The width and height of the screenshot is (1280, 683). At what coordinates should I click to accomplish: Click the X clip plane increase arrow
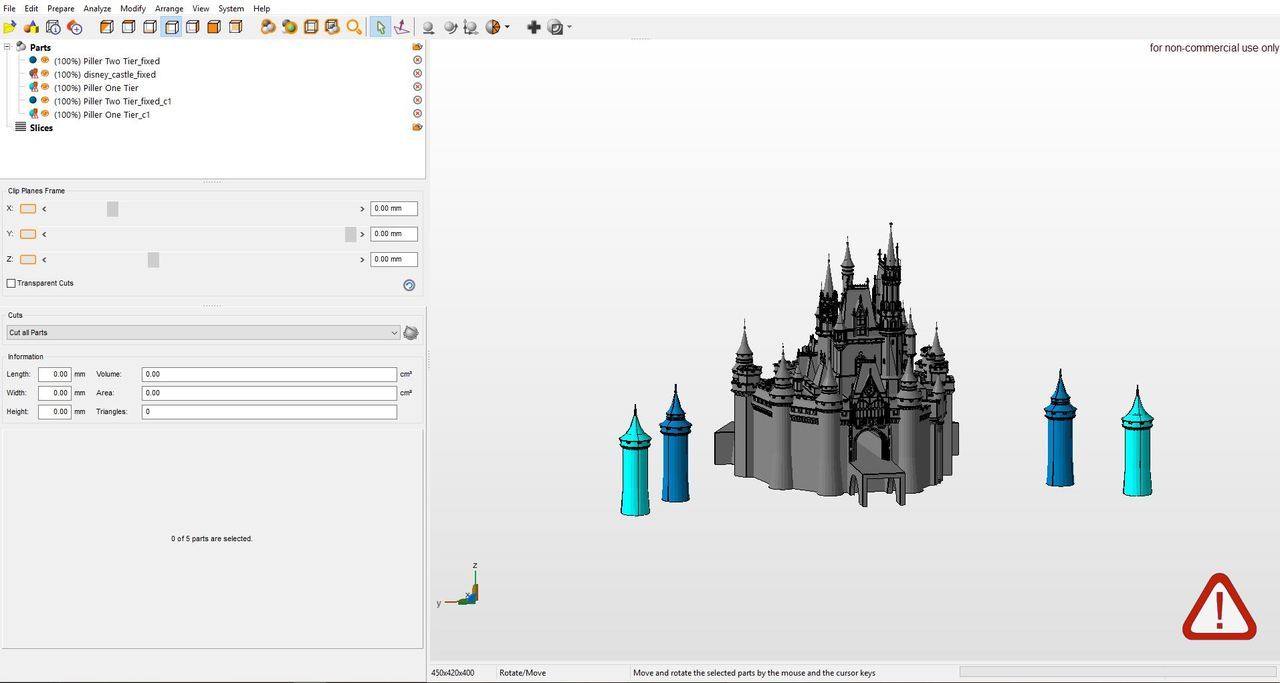362,209
